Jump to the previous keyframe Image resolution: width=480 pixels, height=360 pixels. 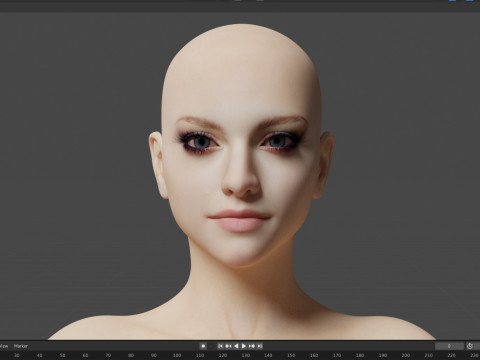tap(228, 346)
